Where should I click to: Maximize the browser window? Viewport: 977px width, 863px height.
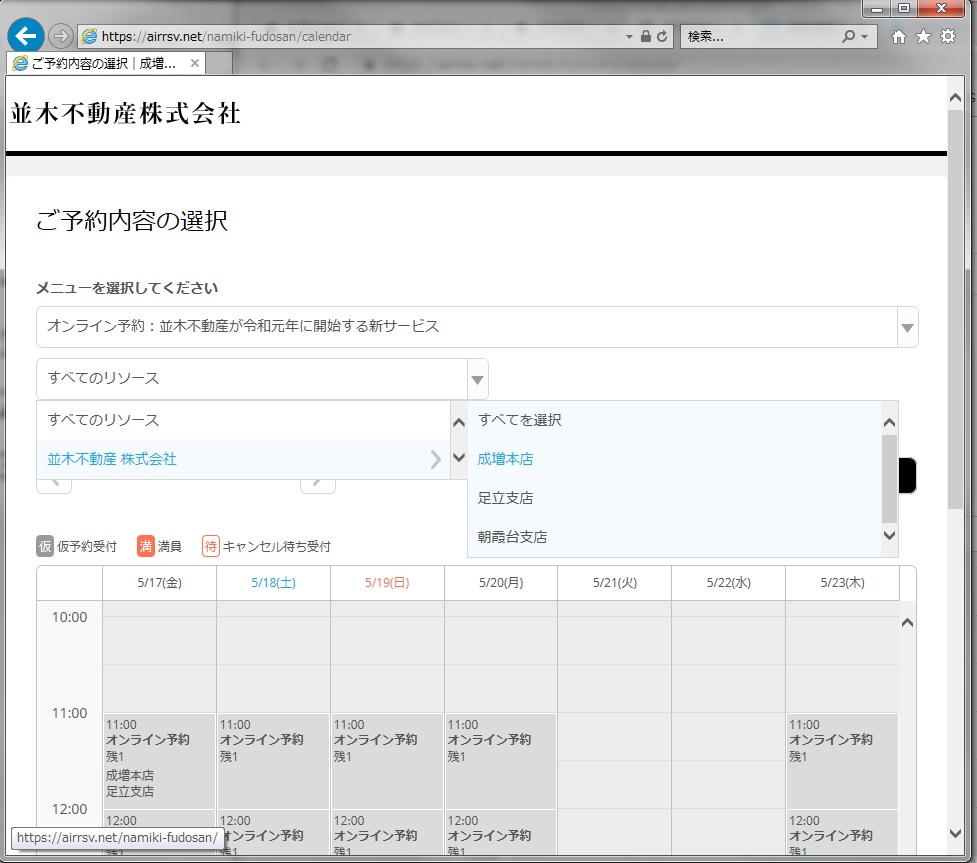(x=903, y=8)
